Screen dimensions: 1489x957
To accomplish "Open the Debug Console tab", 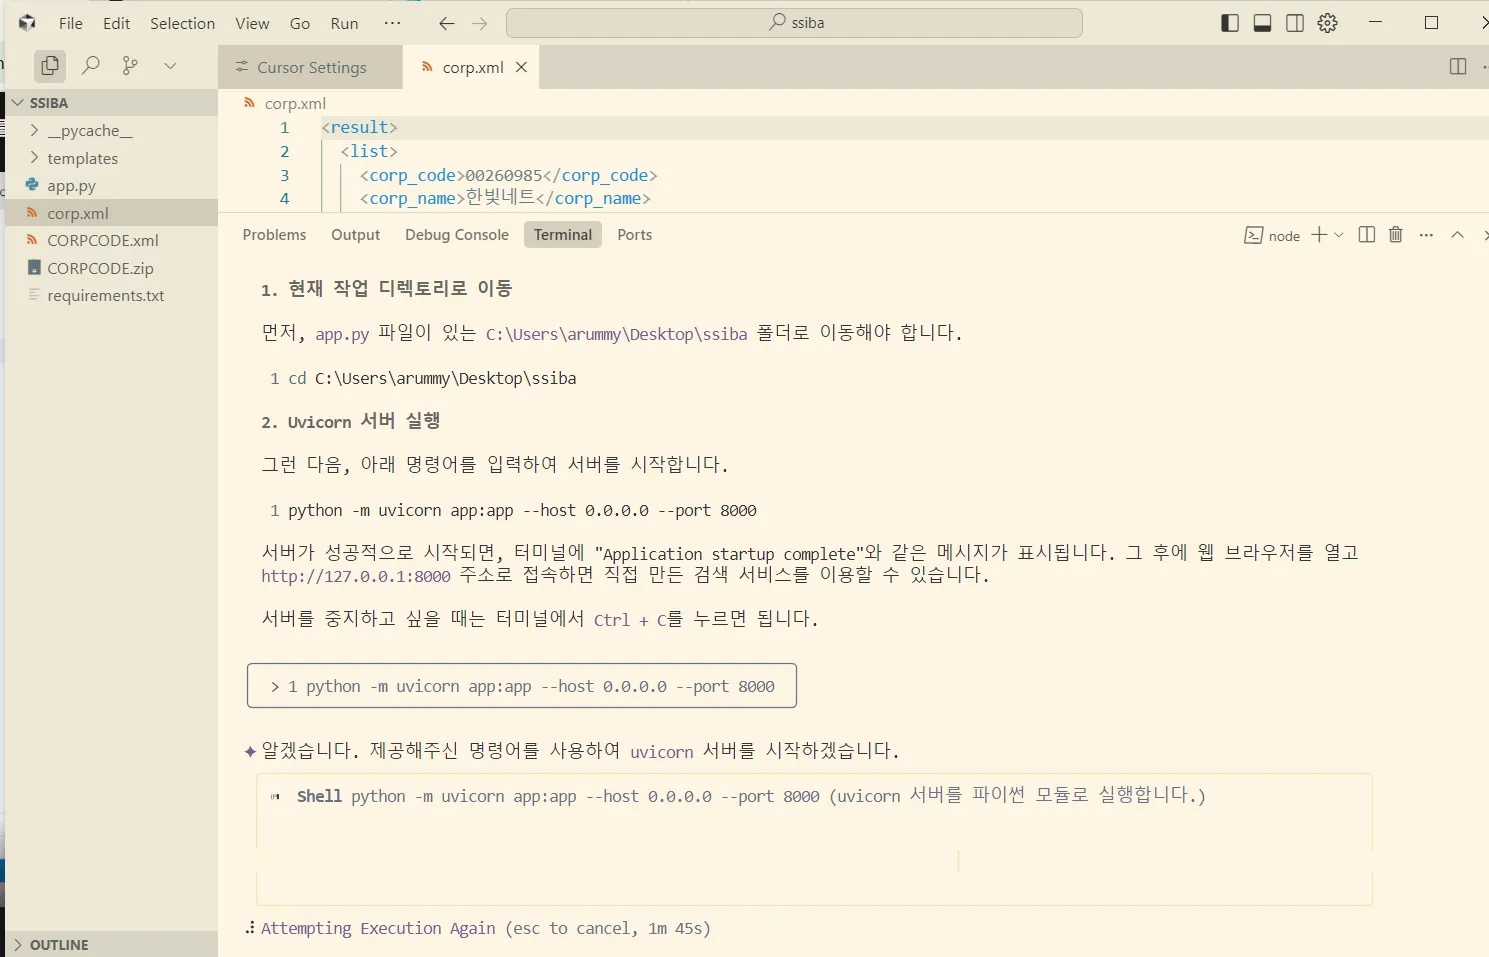I will pos(457,235).
